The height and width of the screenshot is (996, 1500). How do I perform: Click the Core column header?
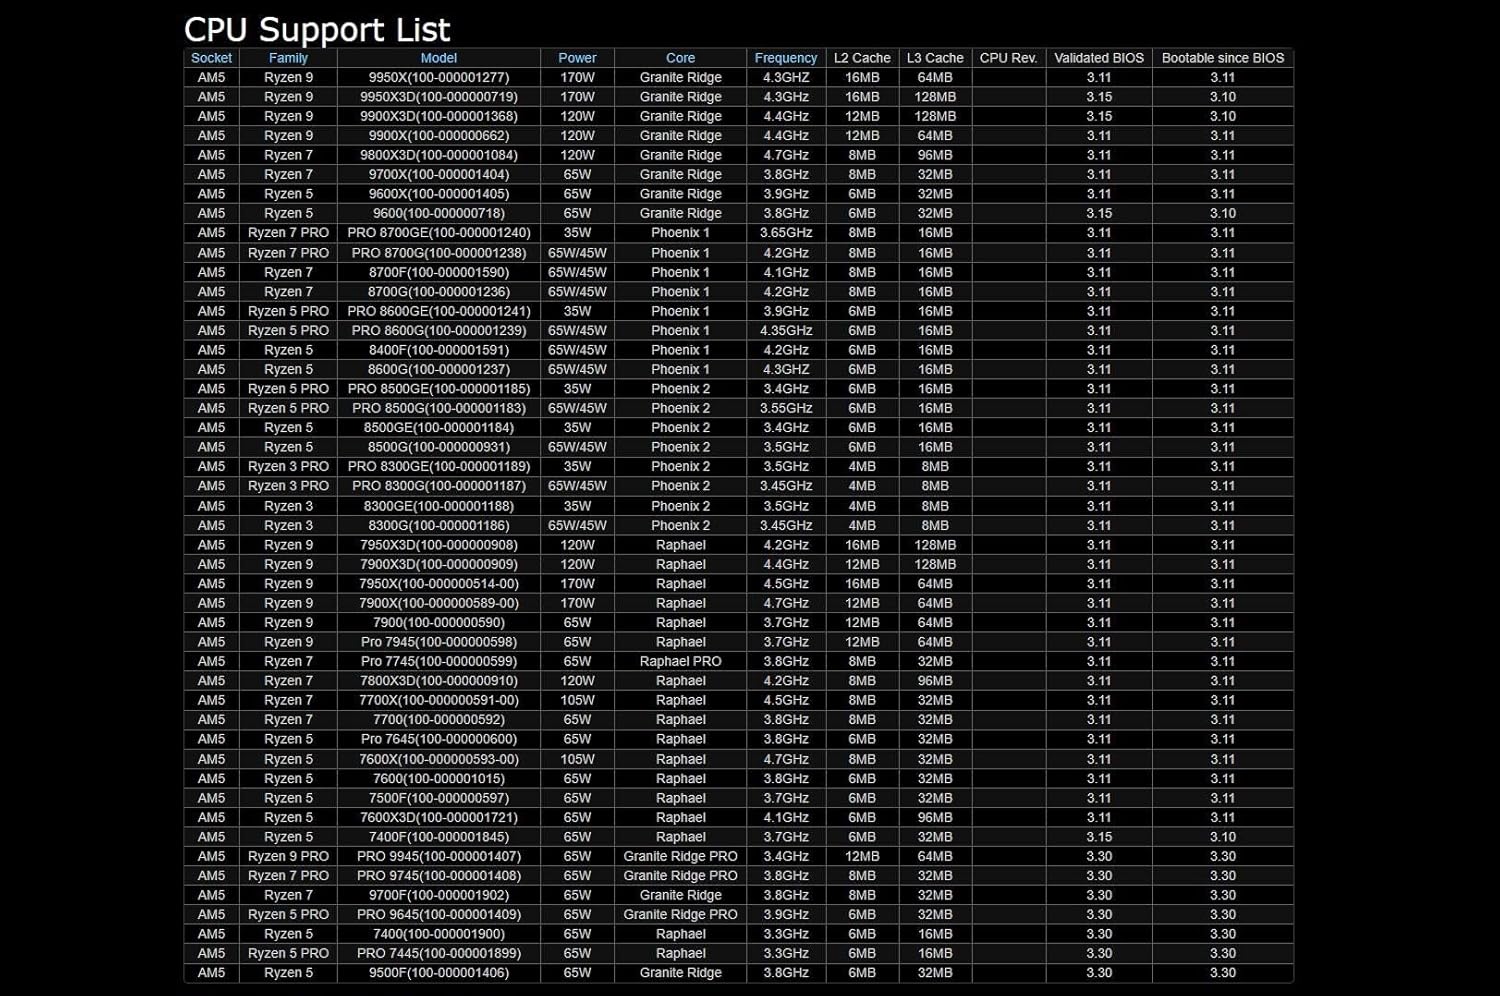pyautogui.click(x=680, y=58)
